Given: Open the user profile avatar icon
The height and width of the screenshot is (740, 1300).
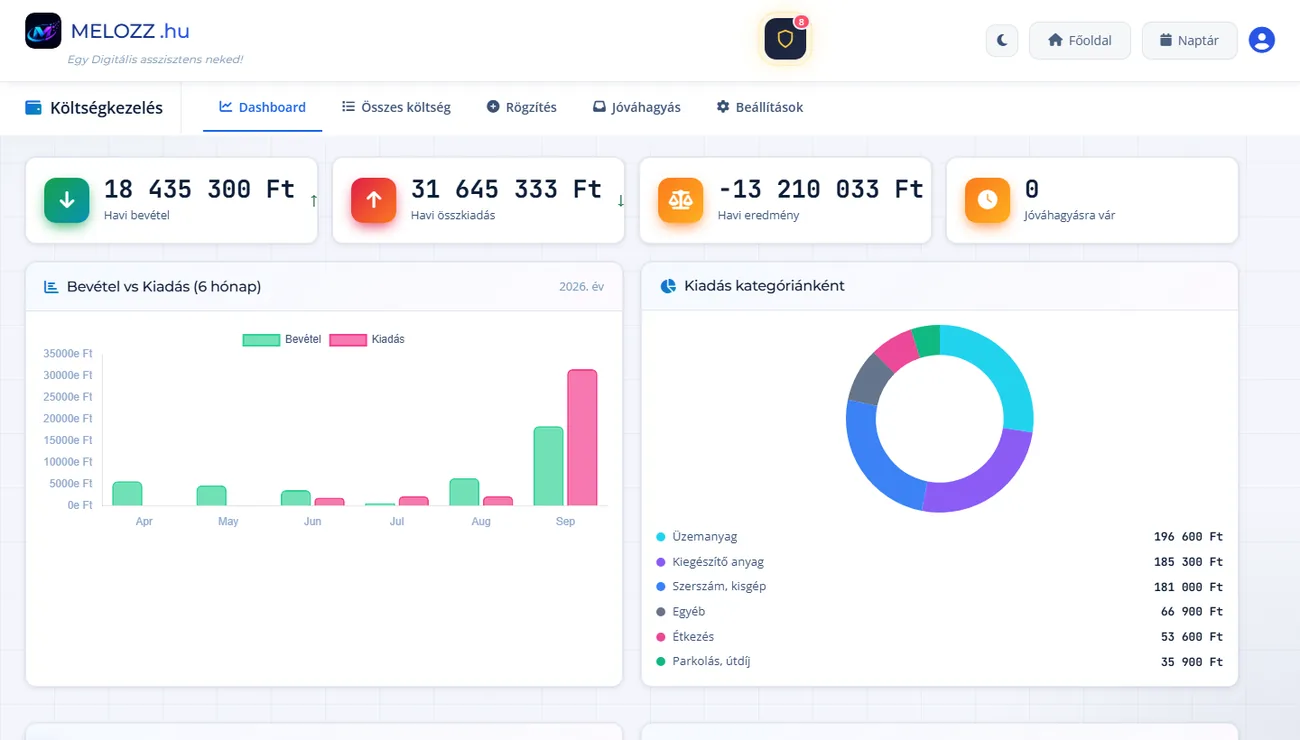Looking at the screenshot, I should (1262, 40).
